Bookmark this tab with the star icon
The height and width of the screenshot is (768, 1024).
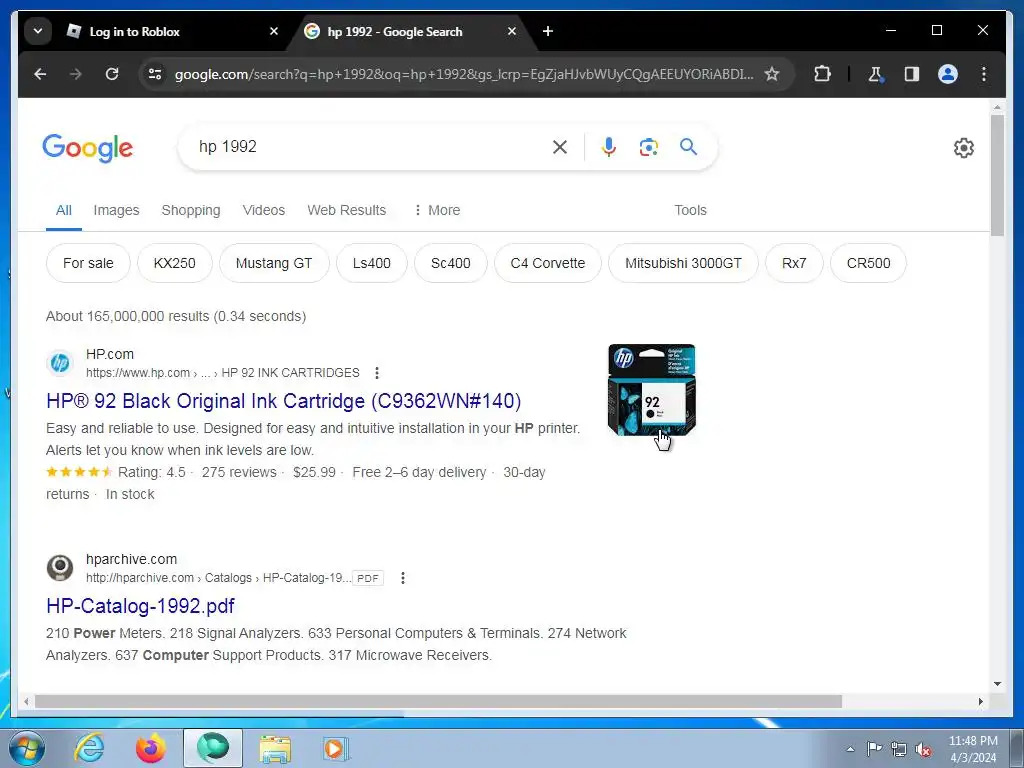pyautogui.click(x=772, y=74)
